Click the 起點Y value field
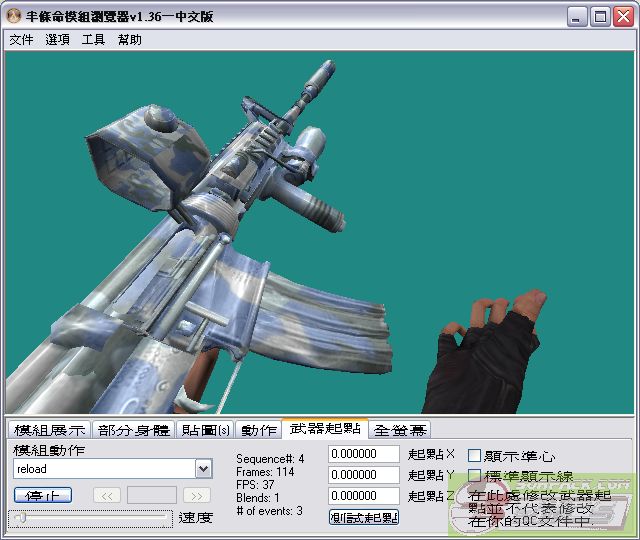This screenshot has width=640, height=540. point(363,475)
